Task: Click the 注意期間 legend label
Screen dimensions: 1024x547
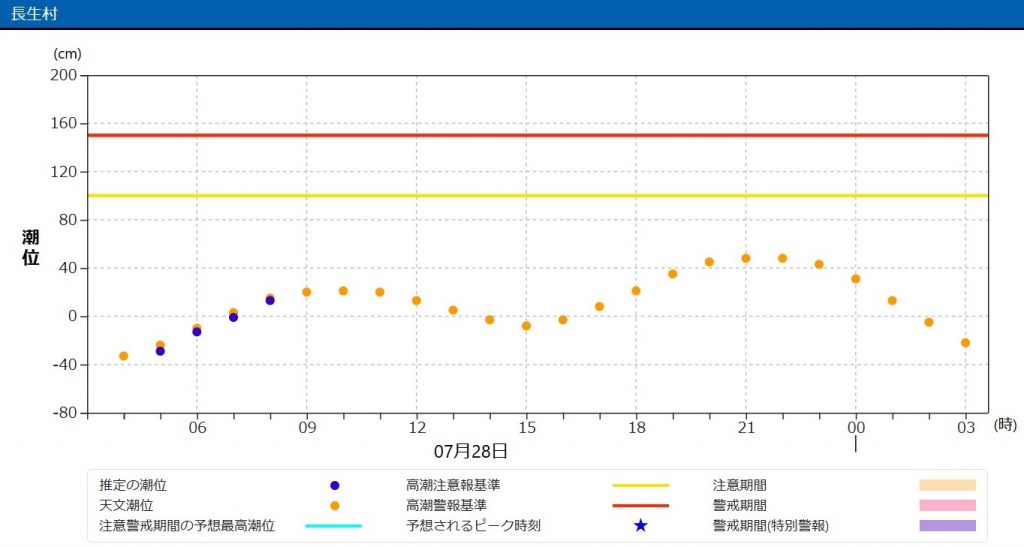Action: 739,485
